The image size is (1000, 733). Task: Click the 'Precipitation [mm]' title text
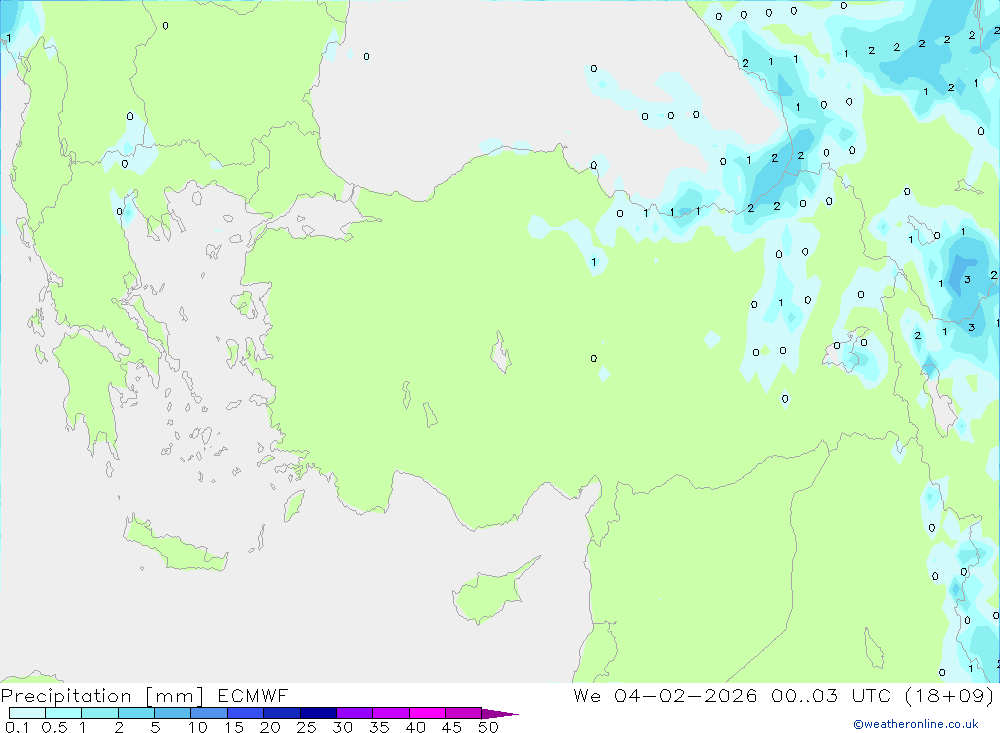pos(102,696)
